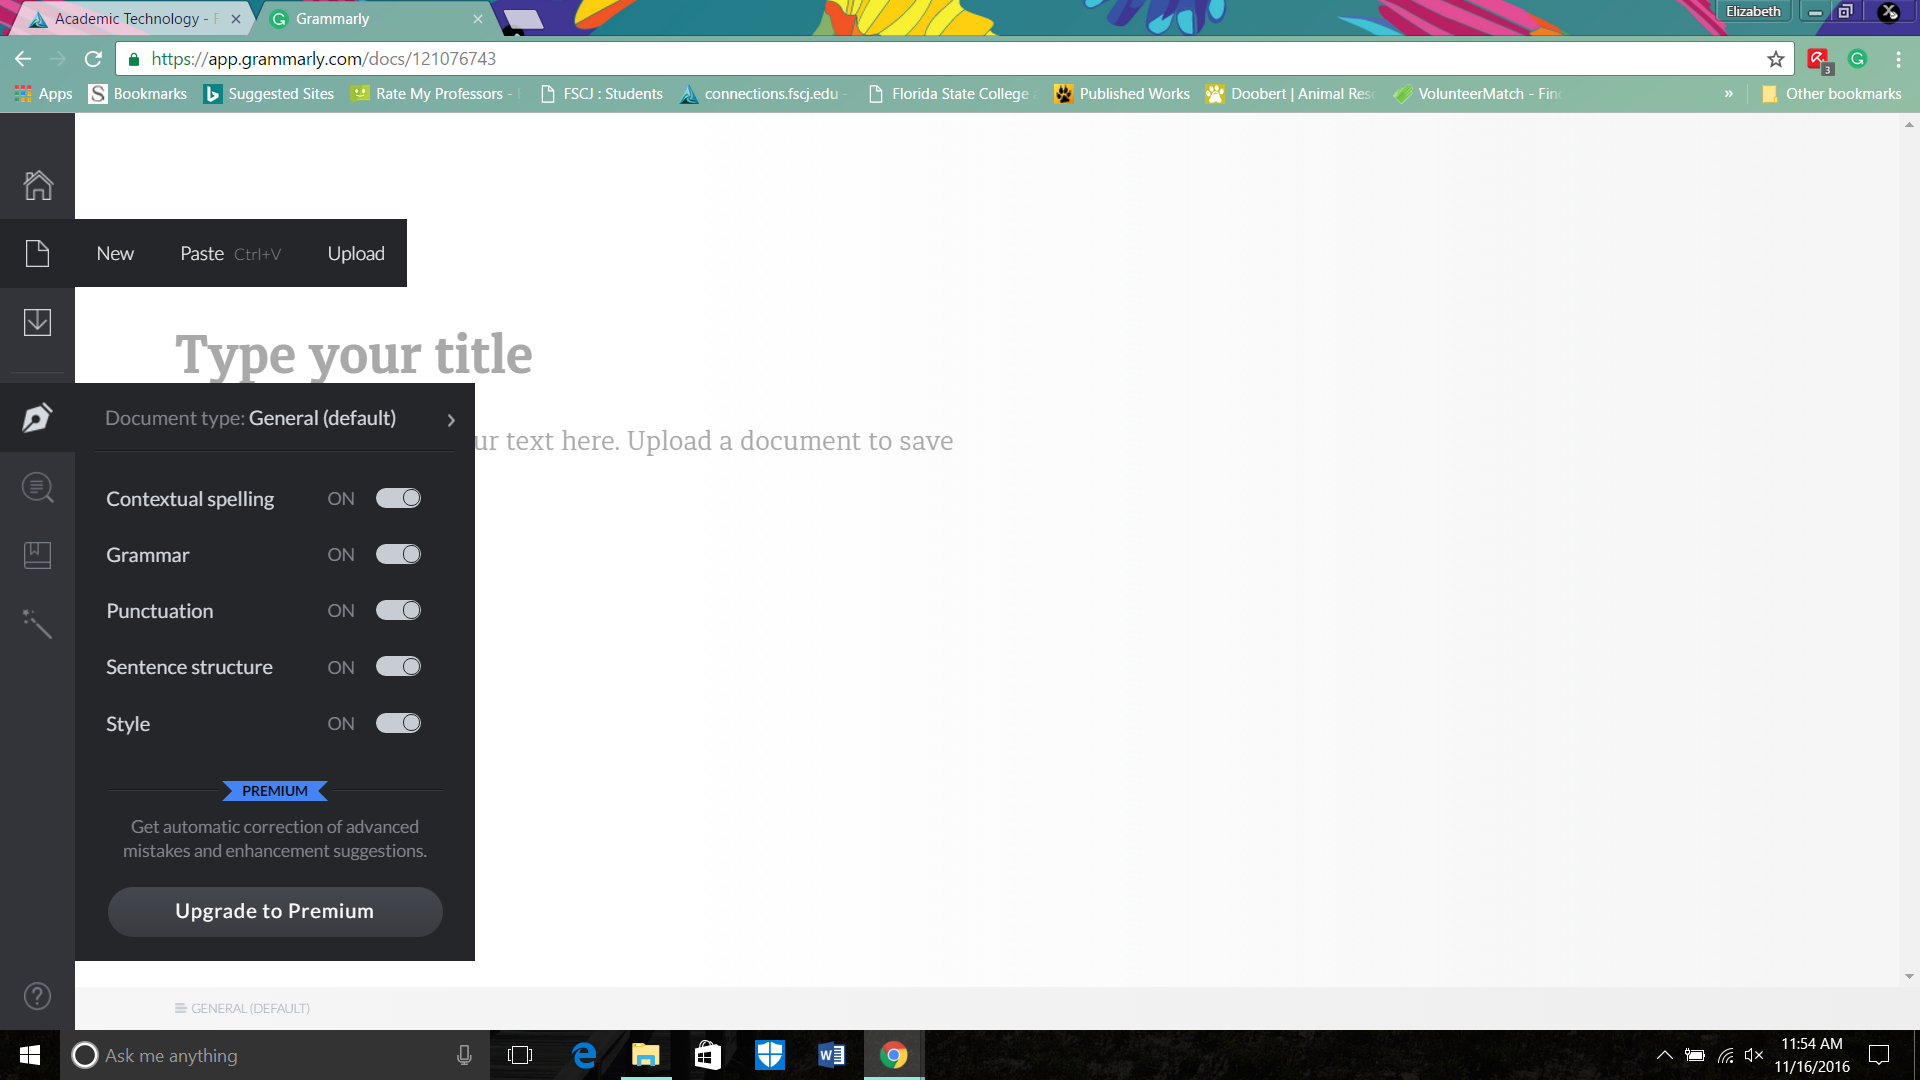Disable the Sentence structure toggle
1920x1080 pixels.
tap(398, 666)
